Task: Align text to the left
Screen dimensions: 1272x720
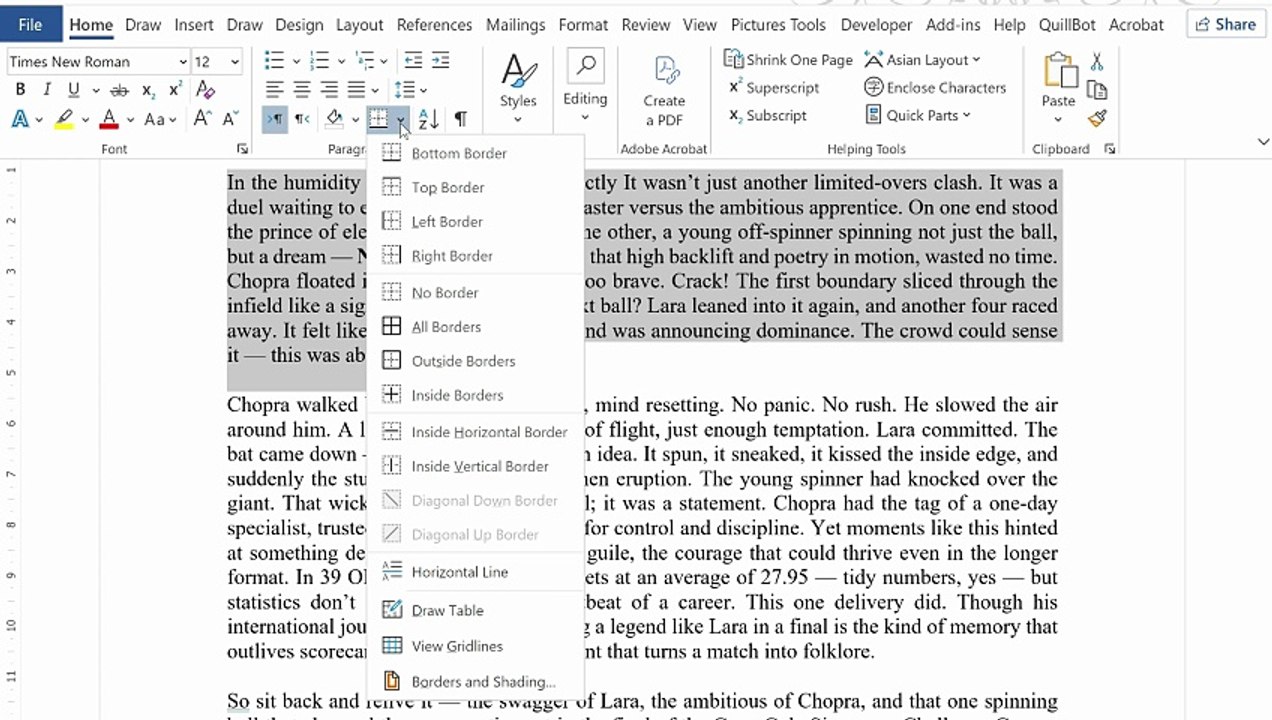Action: 274,90
